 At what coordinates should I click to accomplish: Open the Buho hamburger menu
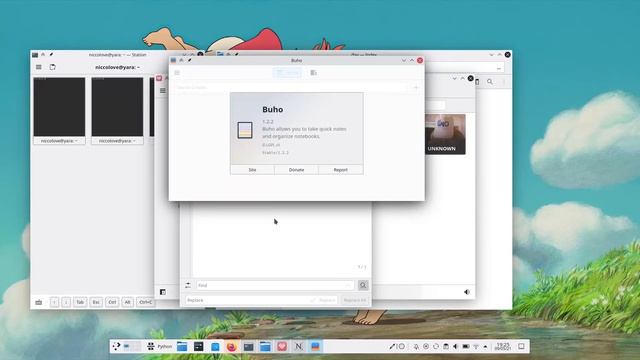[x=177, y=73]
